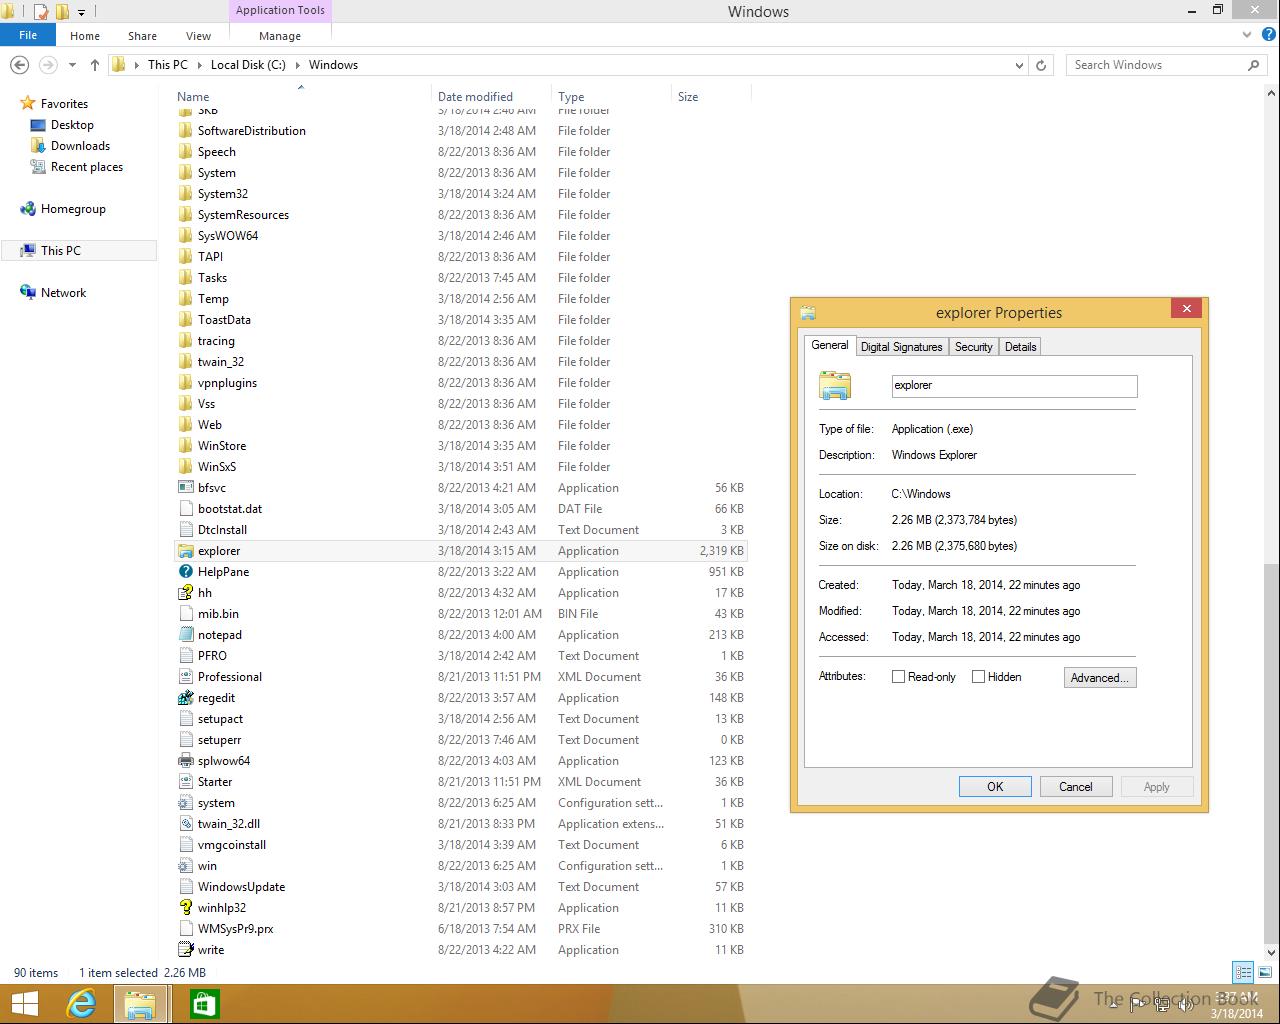Sort by the Size column header
This screenshot has width=1280, height=1024.
tap(710, 97)
